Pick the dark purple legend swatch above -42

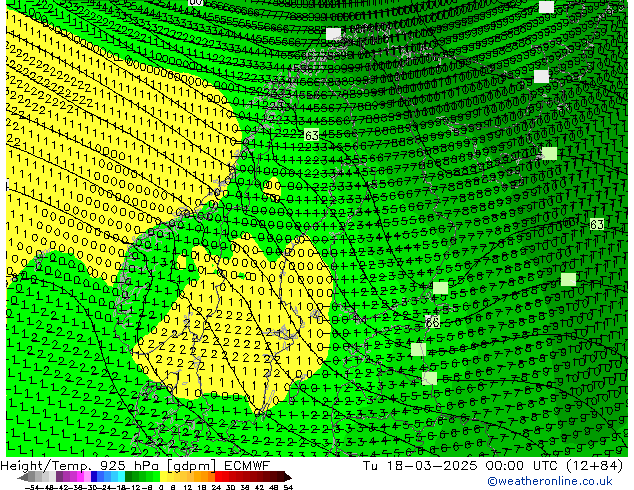coord(59,477)
